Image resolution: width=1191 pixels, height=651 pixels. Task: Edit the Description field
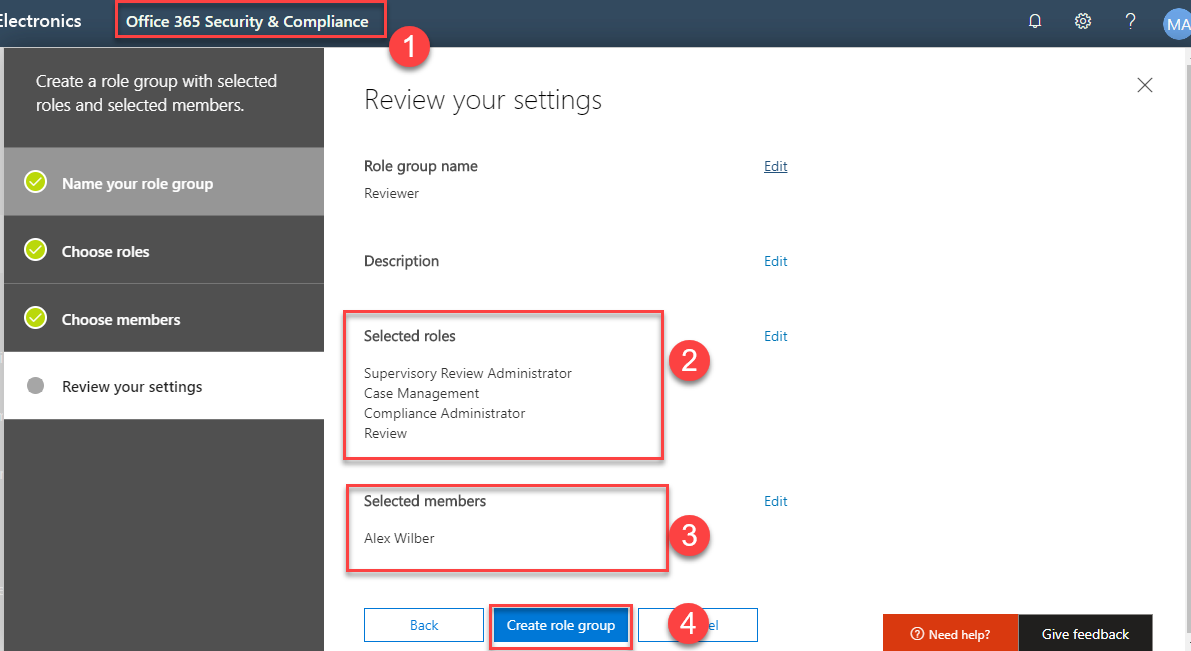click(x=775, y=261)
